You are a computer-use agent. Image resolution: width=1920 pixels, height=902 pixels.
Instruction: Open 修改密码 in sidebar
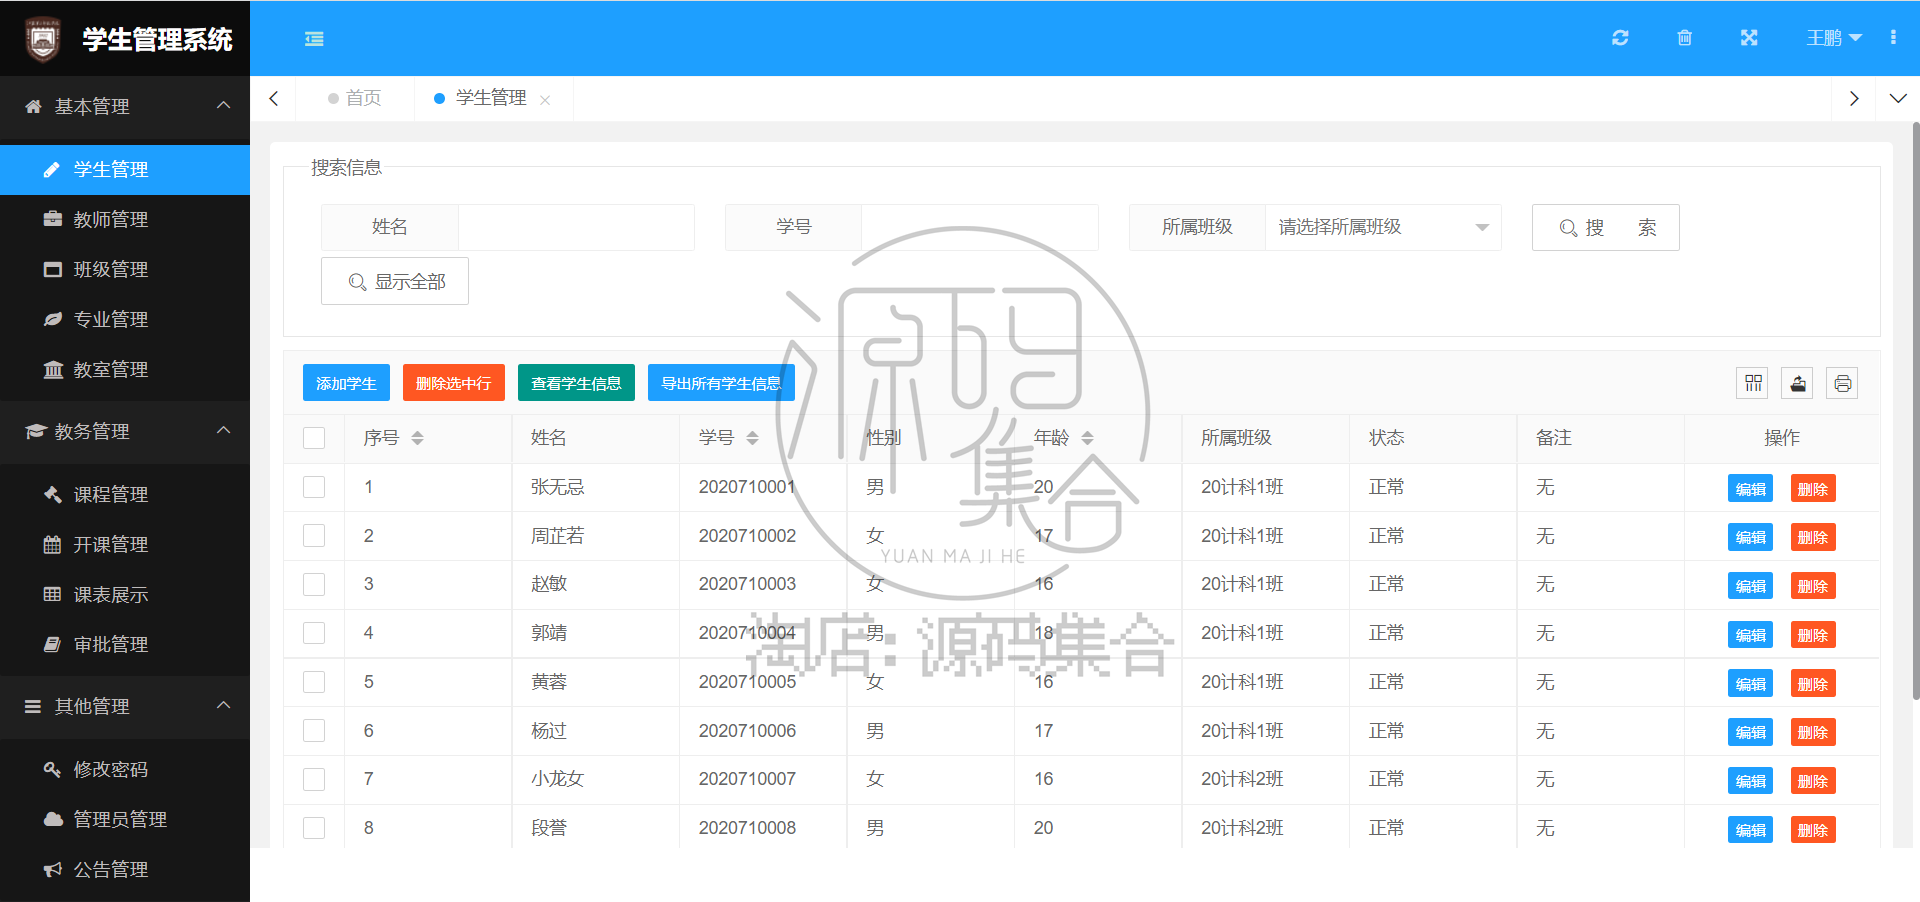click(x=125, y=770)
